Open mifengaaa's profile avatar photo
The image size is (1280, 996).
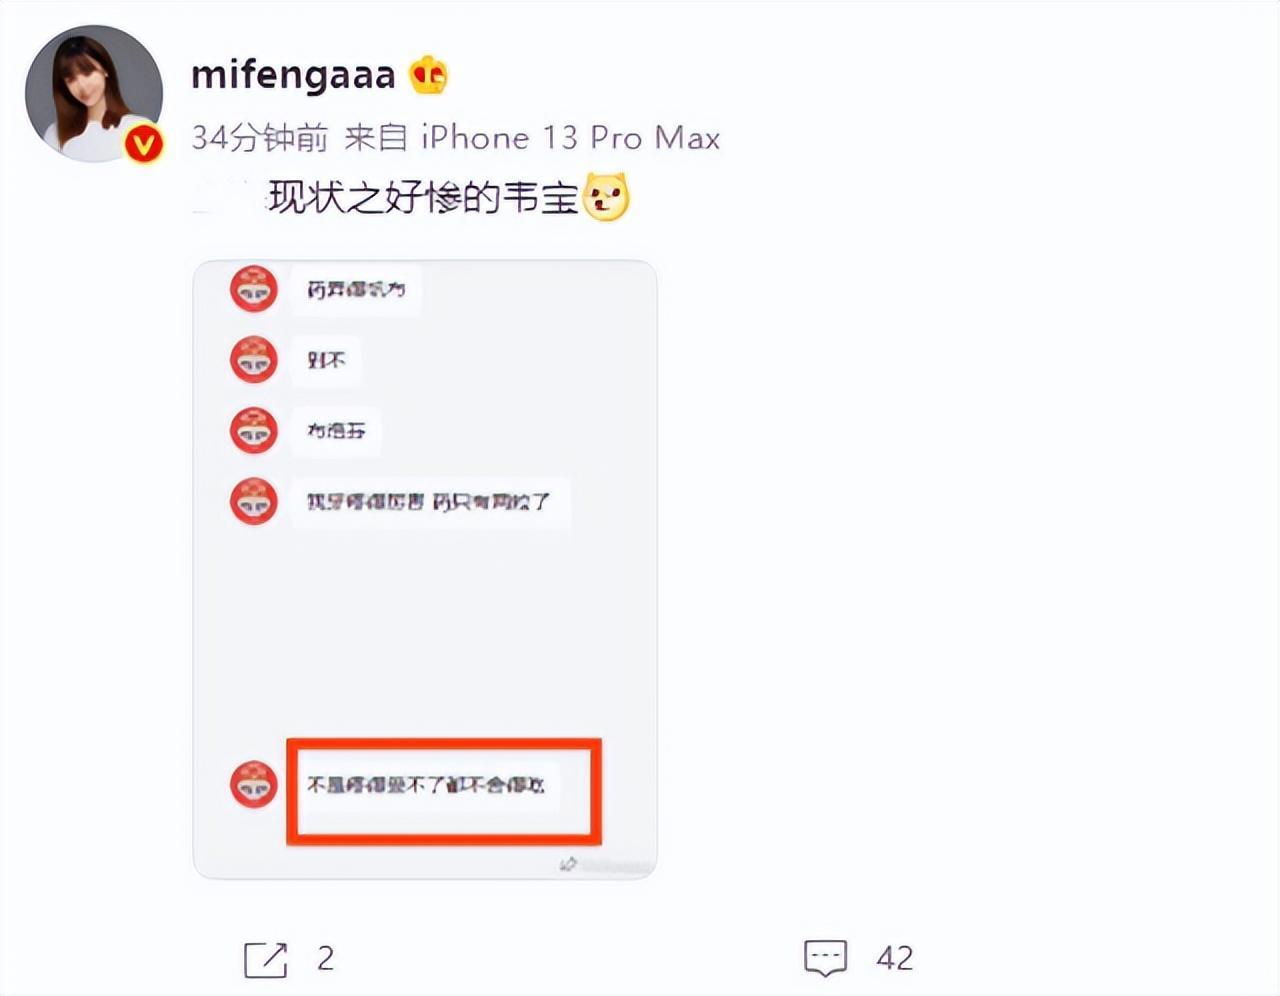click(x=94, y=94)
